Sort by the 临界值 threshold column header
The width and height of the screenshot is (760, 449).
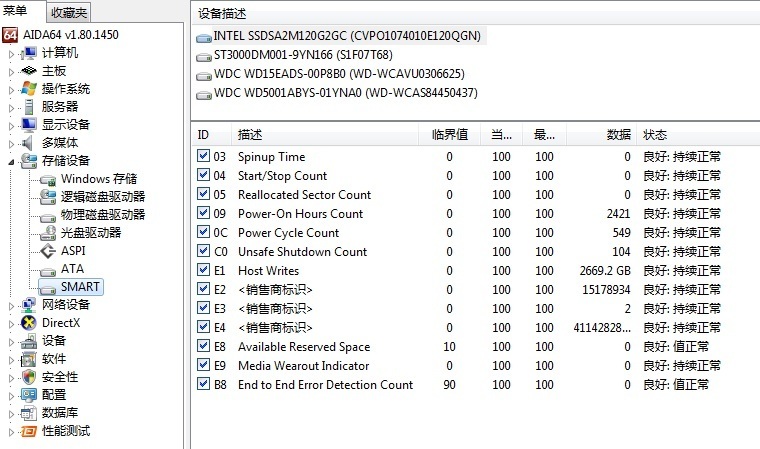click(x=449, y=135)
